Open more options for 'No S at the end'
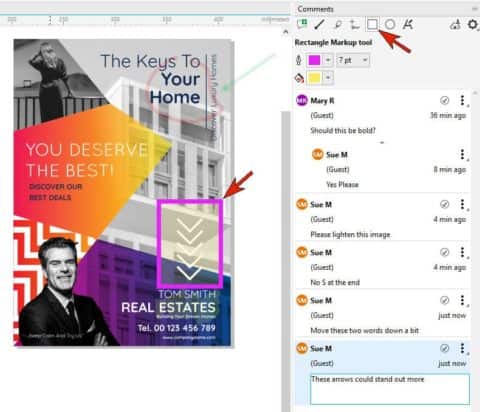 (462, 252)
